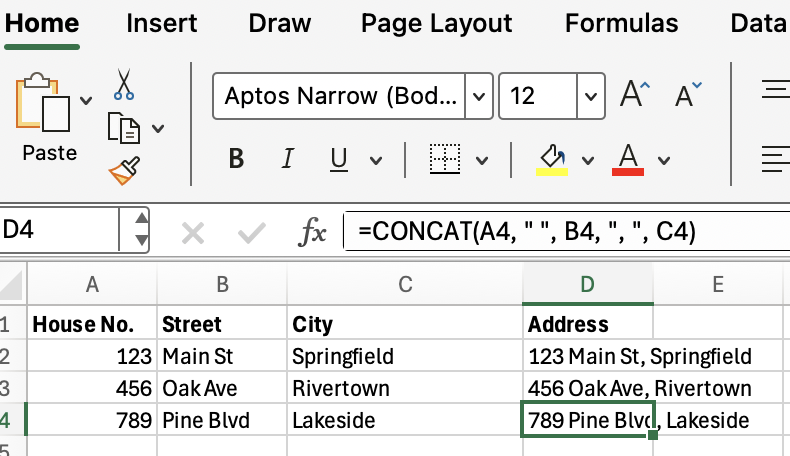Select the Address header cell
790x456 pixels.
[587, 323]
